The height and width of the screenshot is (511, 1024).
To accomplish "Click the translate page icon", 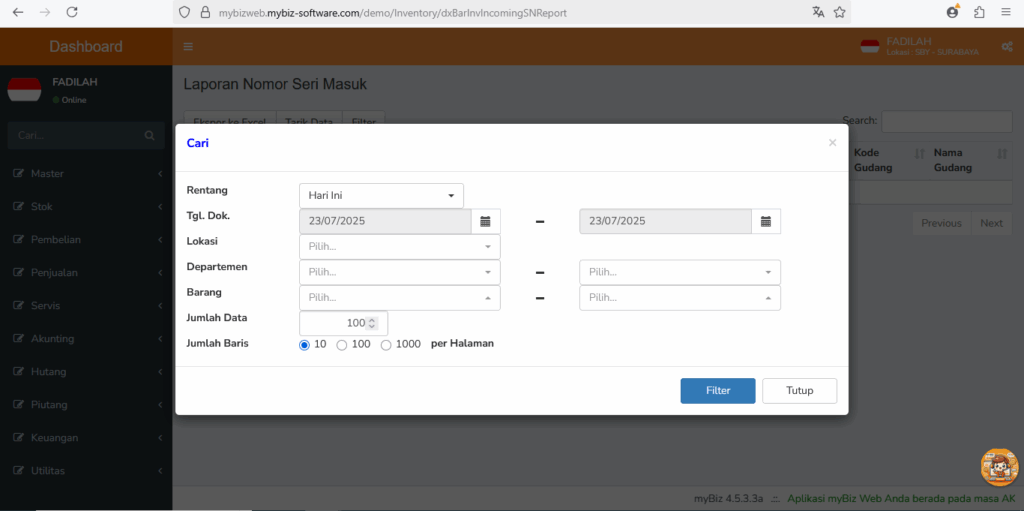I will point(818,12).
